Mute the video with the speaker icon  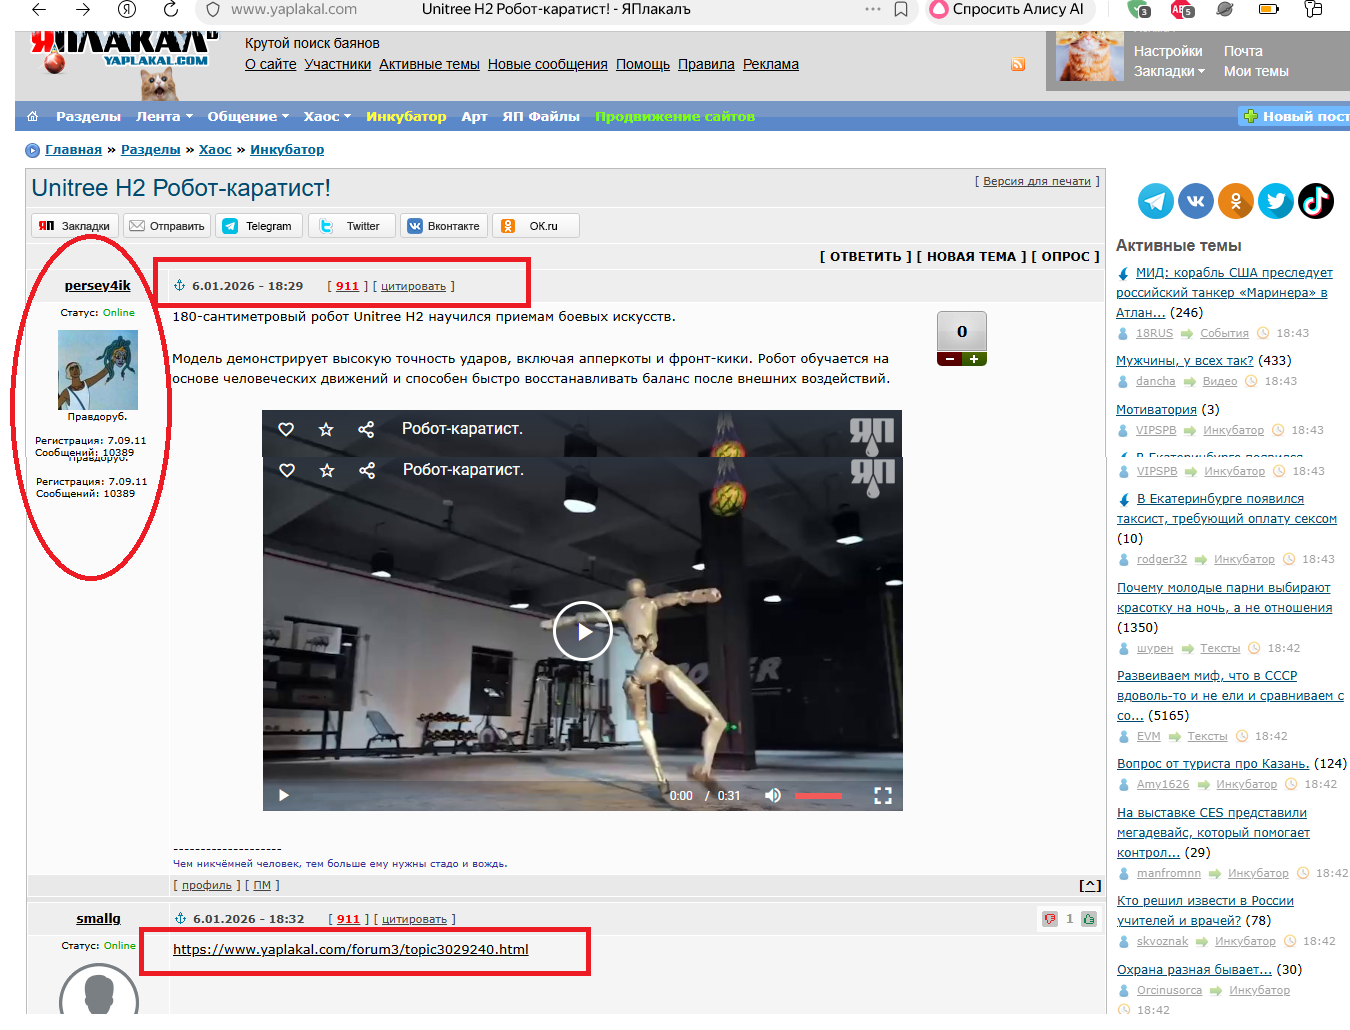tap(773, 796)
